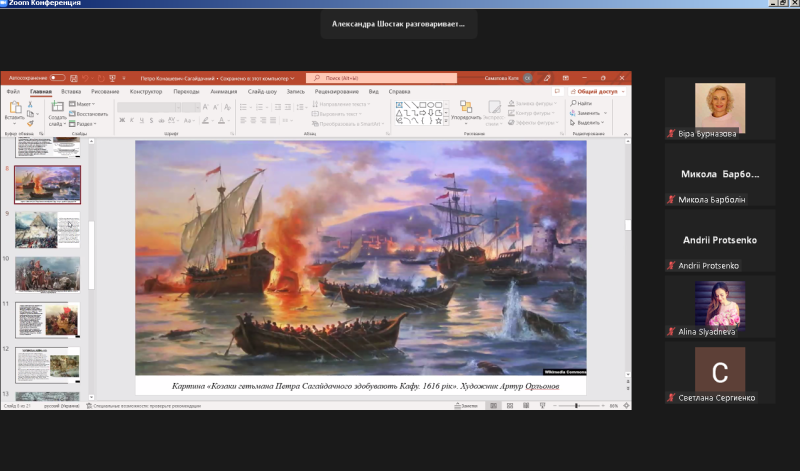Open Заливка фигуры dropdown

click(x=532, y=104)
